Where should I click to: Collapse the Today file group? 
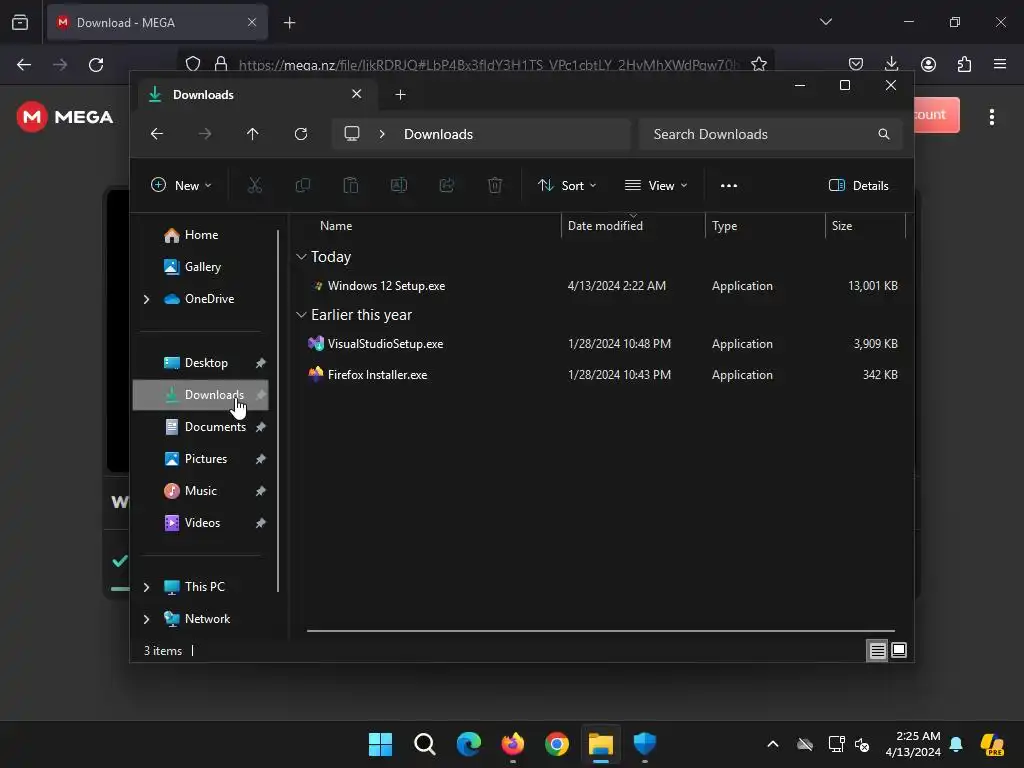pos(301,257)
